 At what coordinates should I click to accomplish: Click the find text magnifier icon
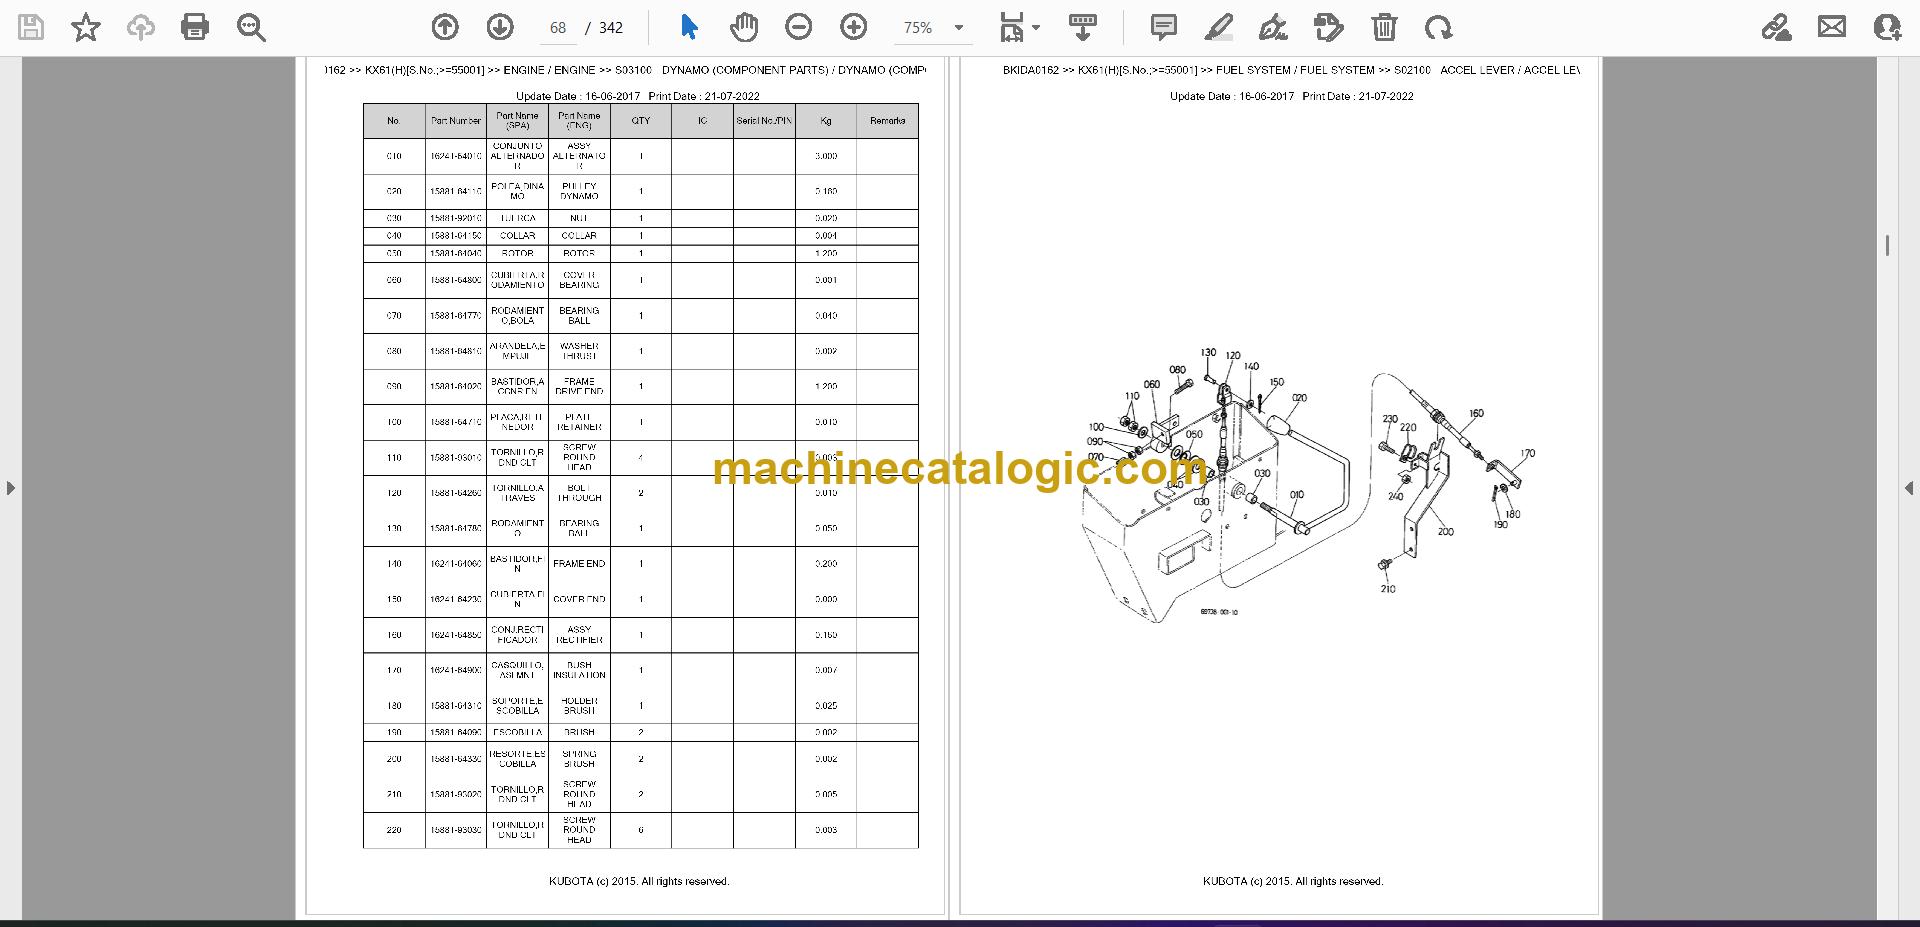pyautogui.click(x=251, y=28)
